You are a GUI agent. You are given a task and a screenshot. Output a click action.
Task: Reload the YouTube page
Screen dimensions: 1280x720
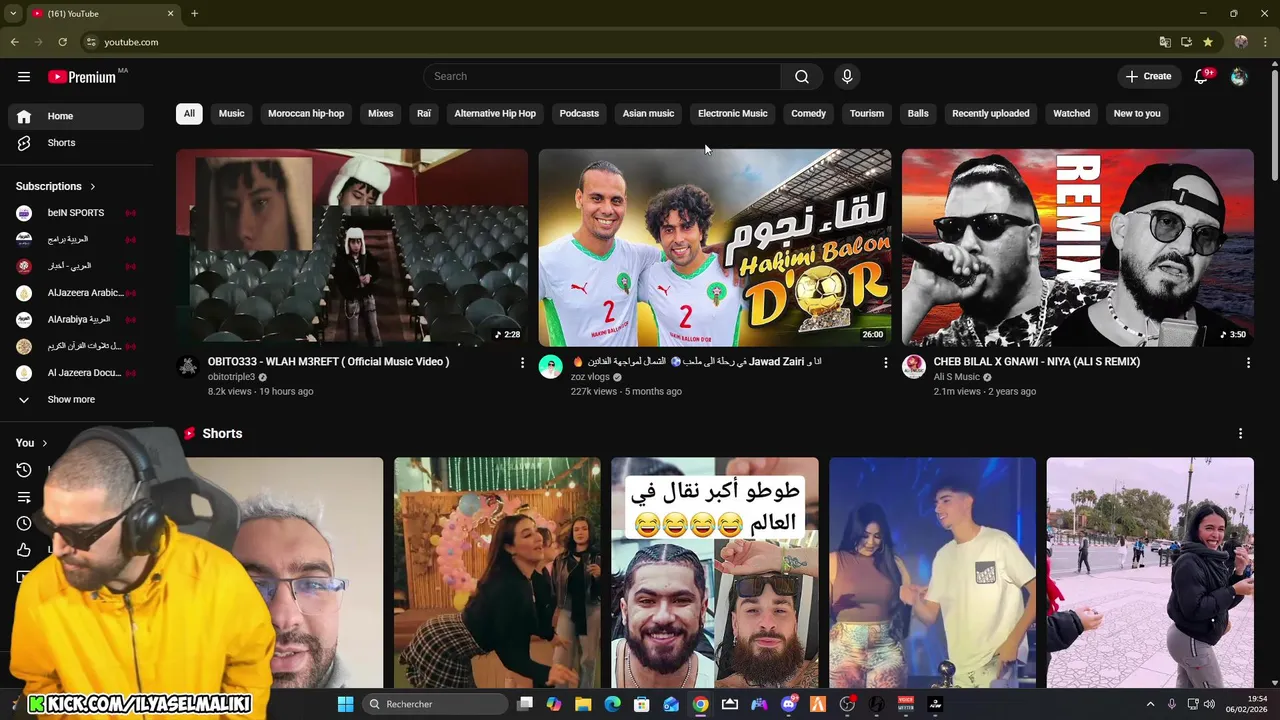[x=62, y=42]
